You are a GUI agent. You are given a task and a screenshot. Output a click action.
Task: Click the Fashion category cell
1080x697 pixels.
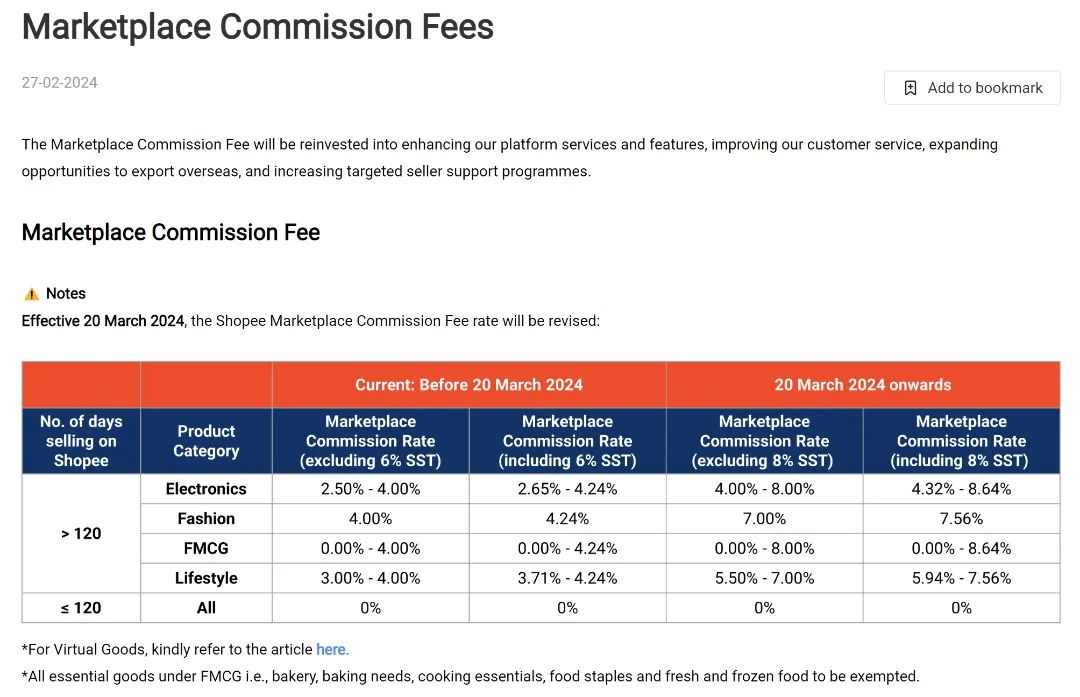click(206, 519)
